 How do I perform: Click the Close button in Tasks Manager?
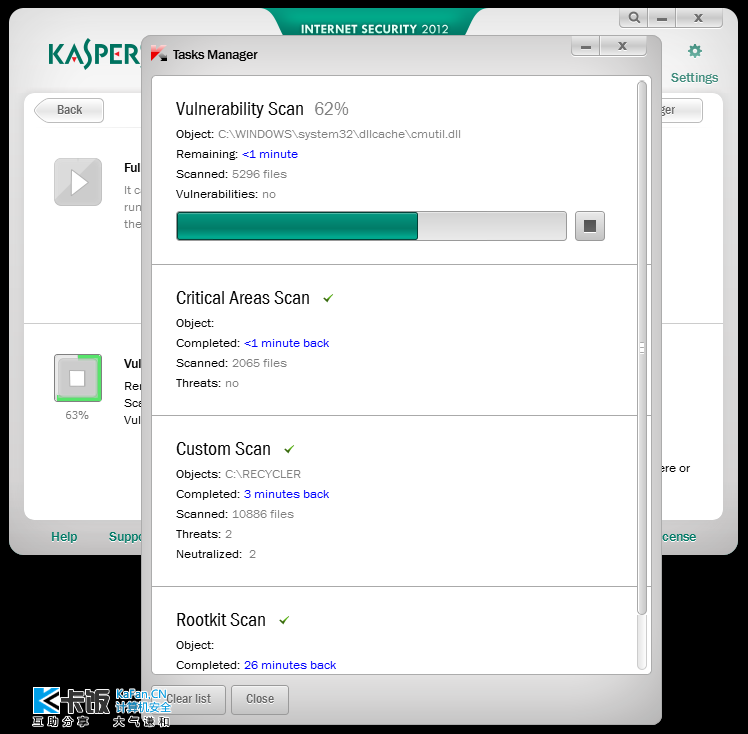point(260,699)
